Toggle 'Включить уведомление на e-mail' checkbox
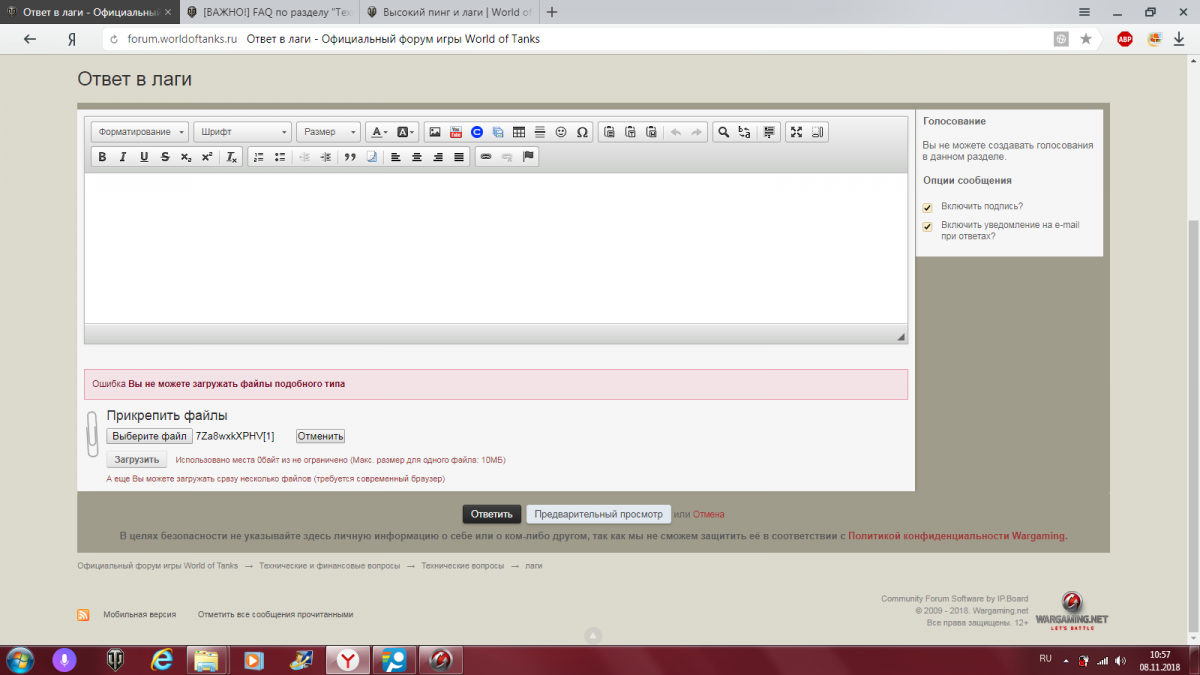This screenshot has width=1200, height=675. click(927, 226)
